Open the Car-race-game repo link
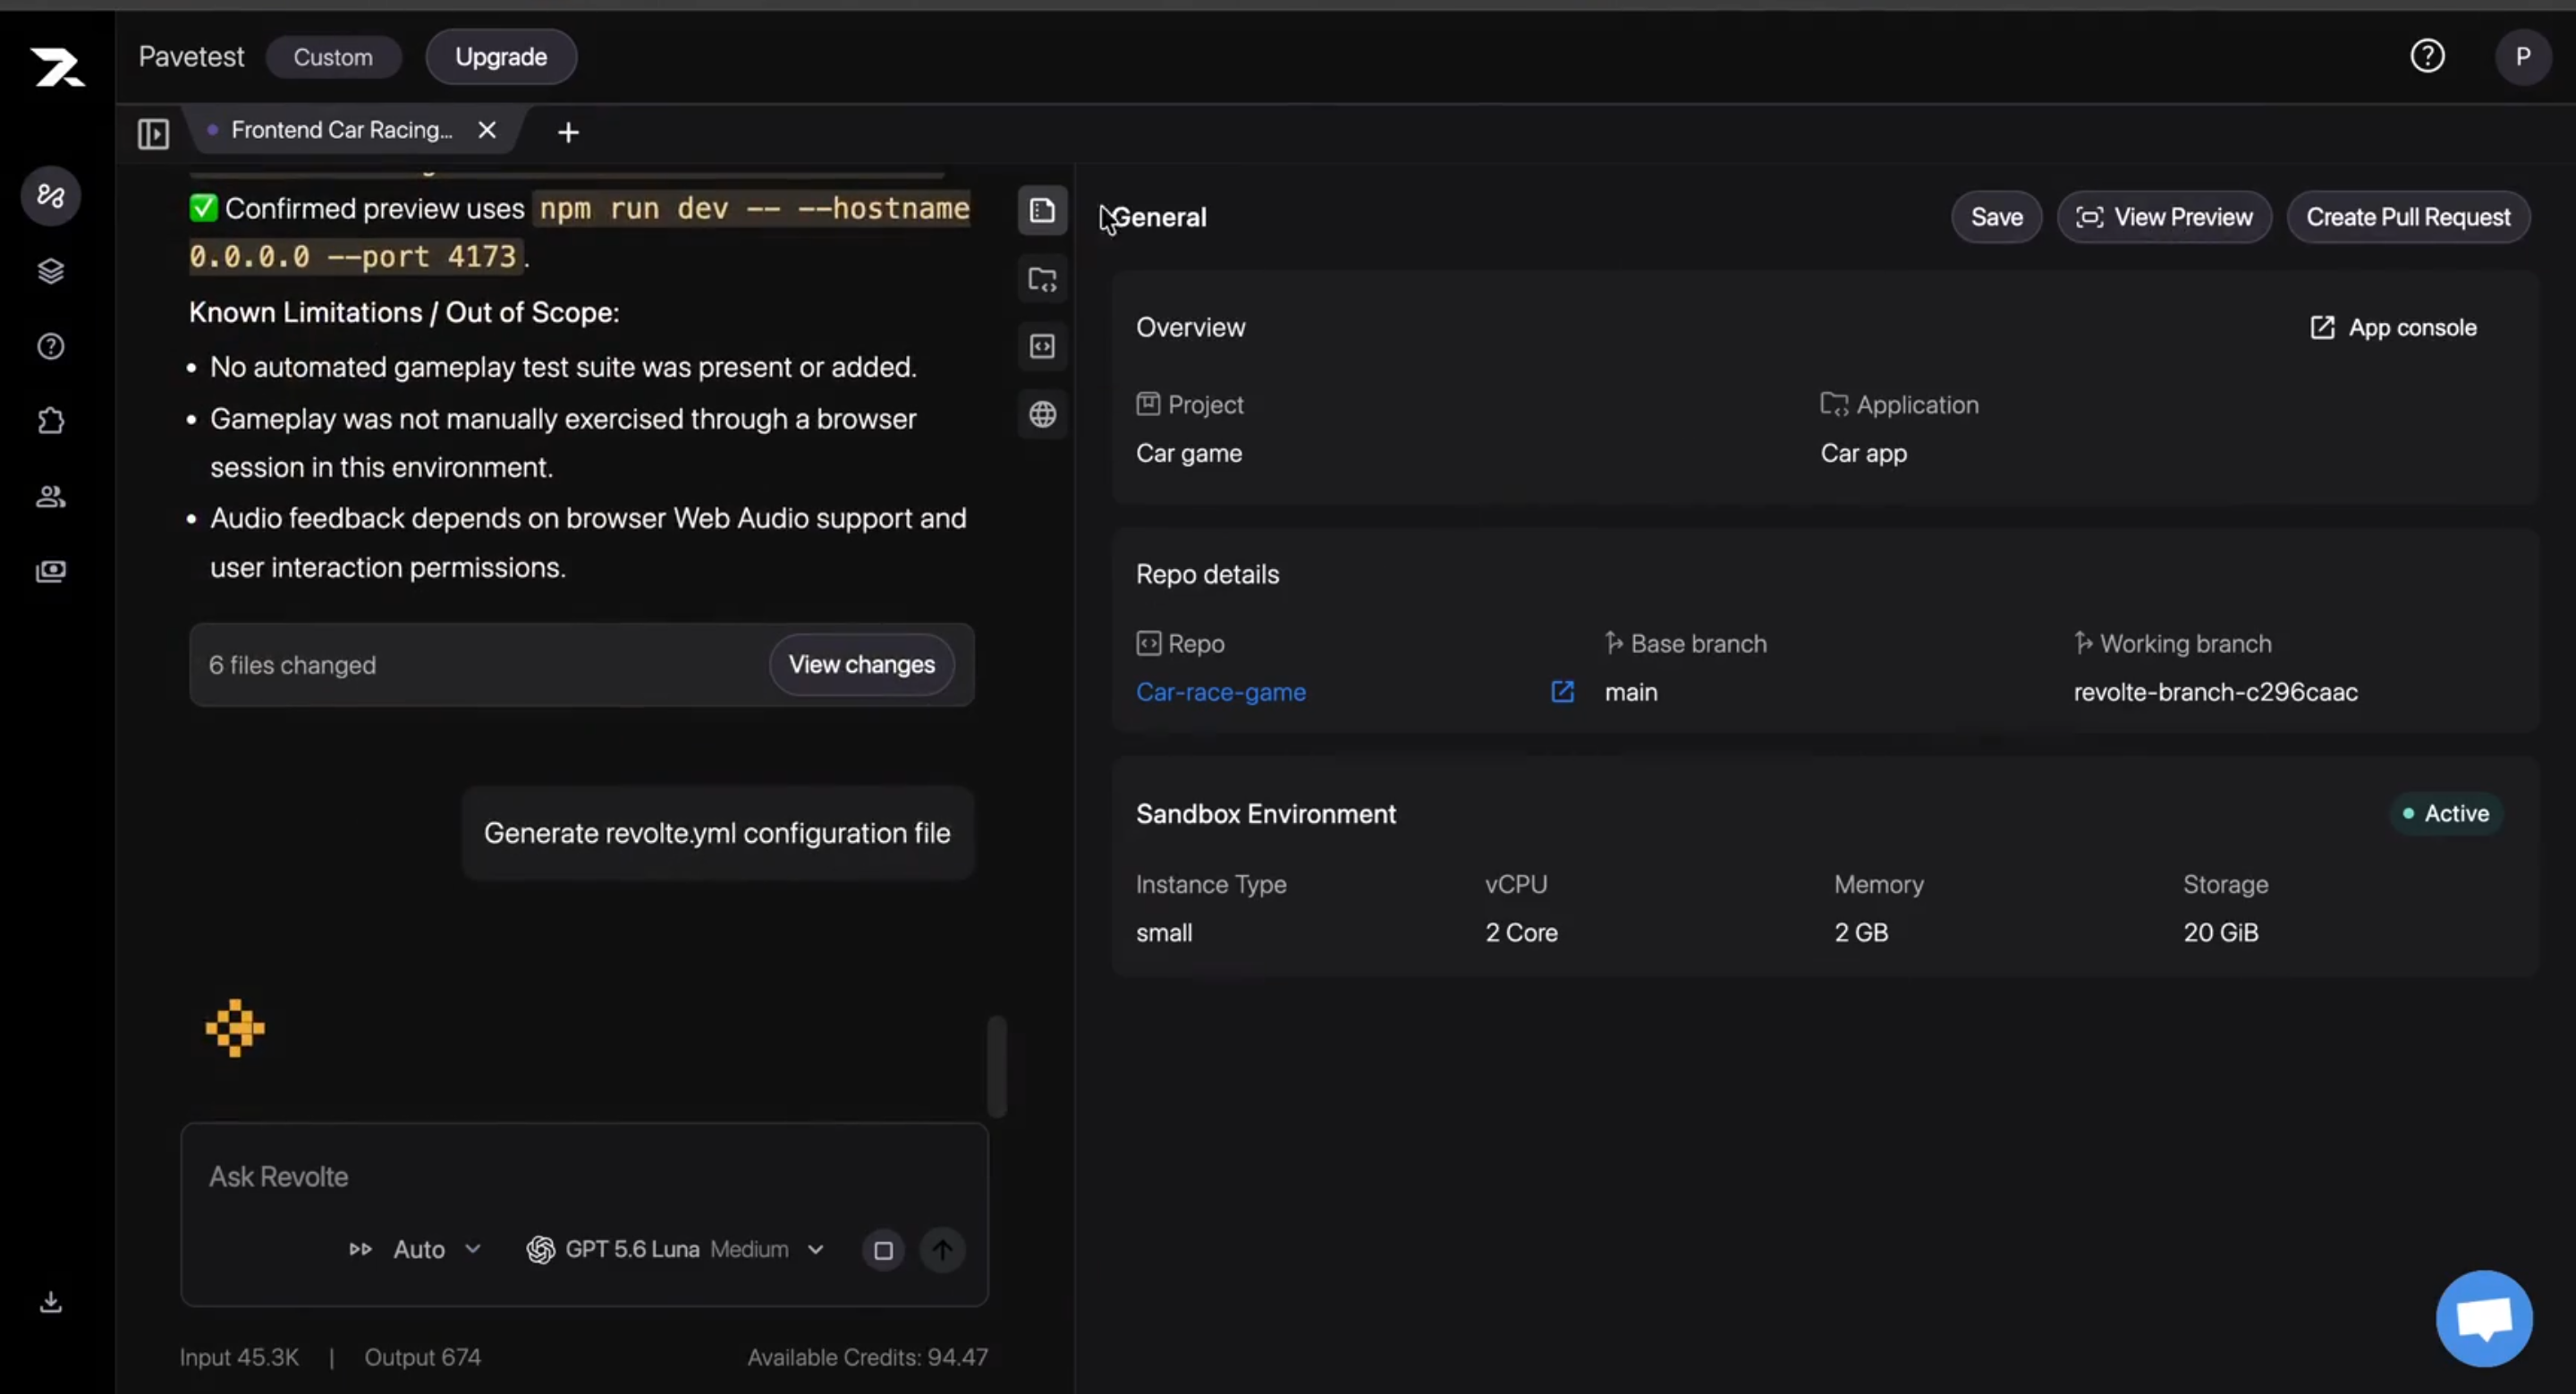 (x=1220, y=692)
